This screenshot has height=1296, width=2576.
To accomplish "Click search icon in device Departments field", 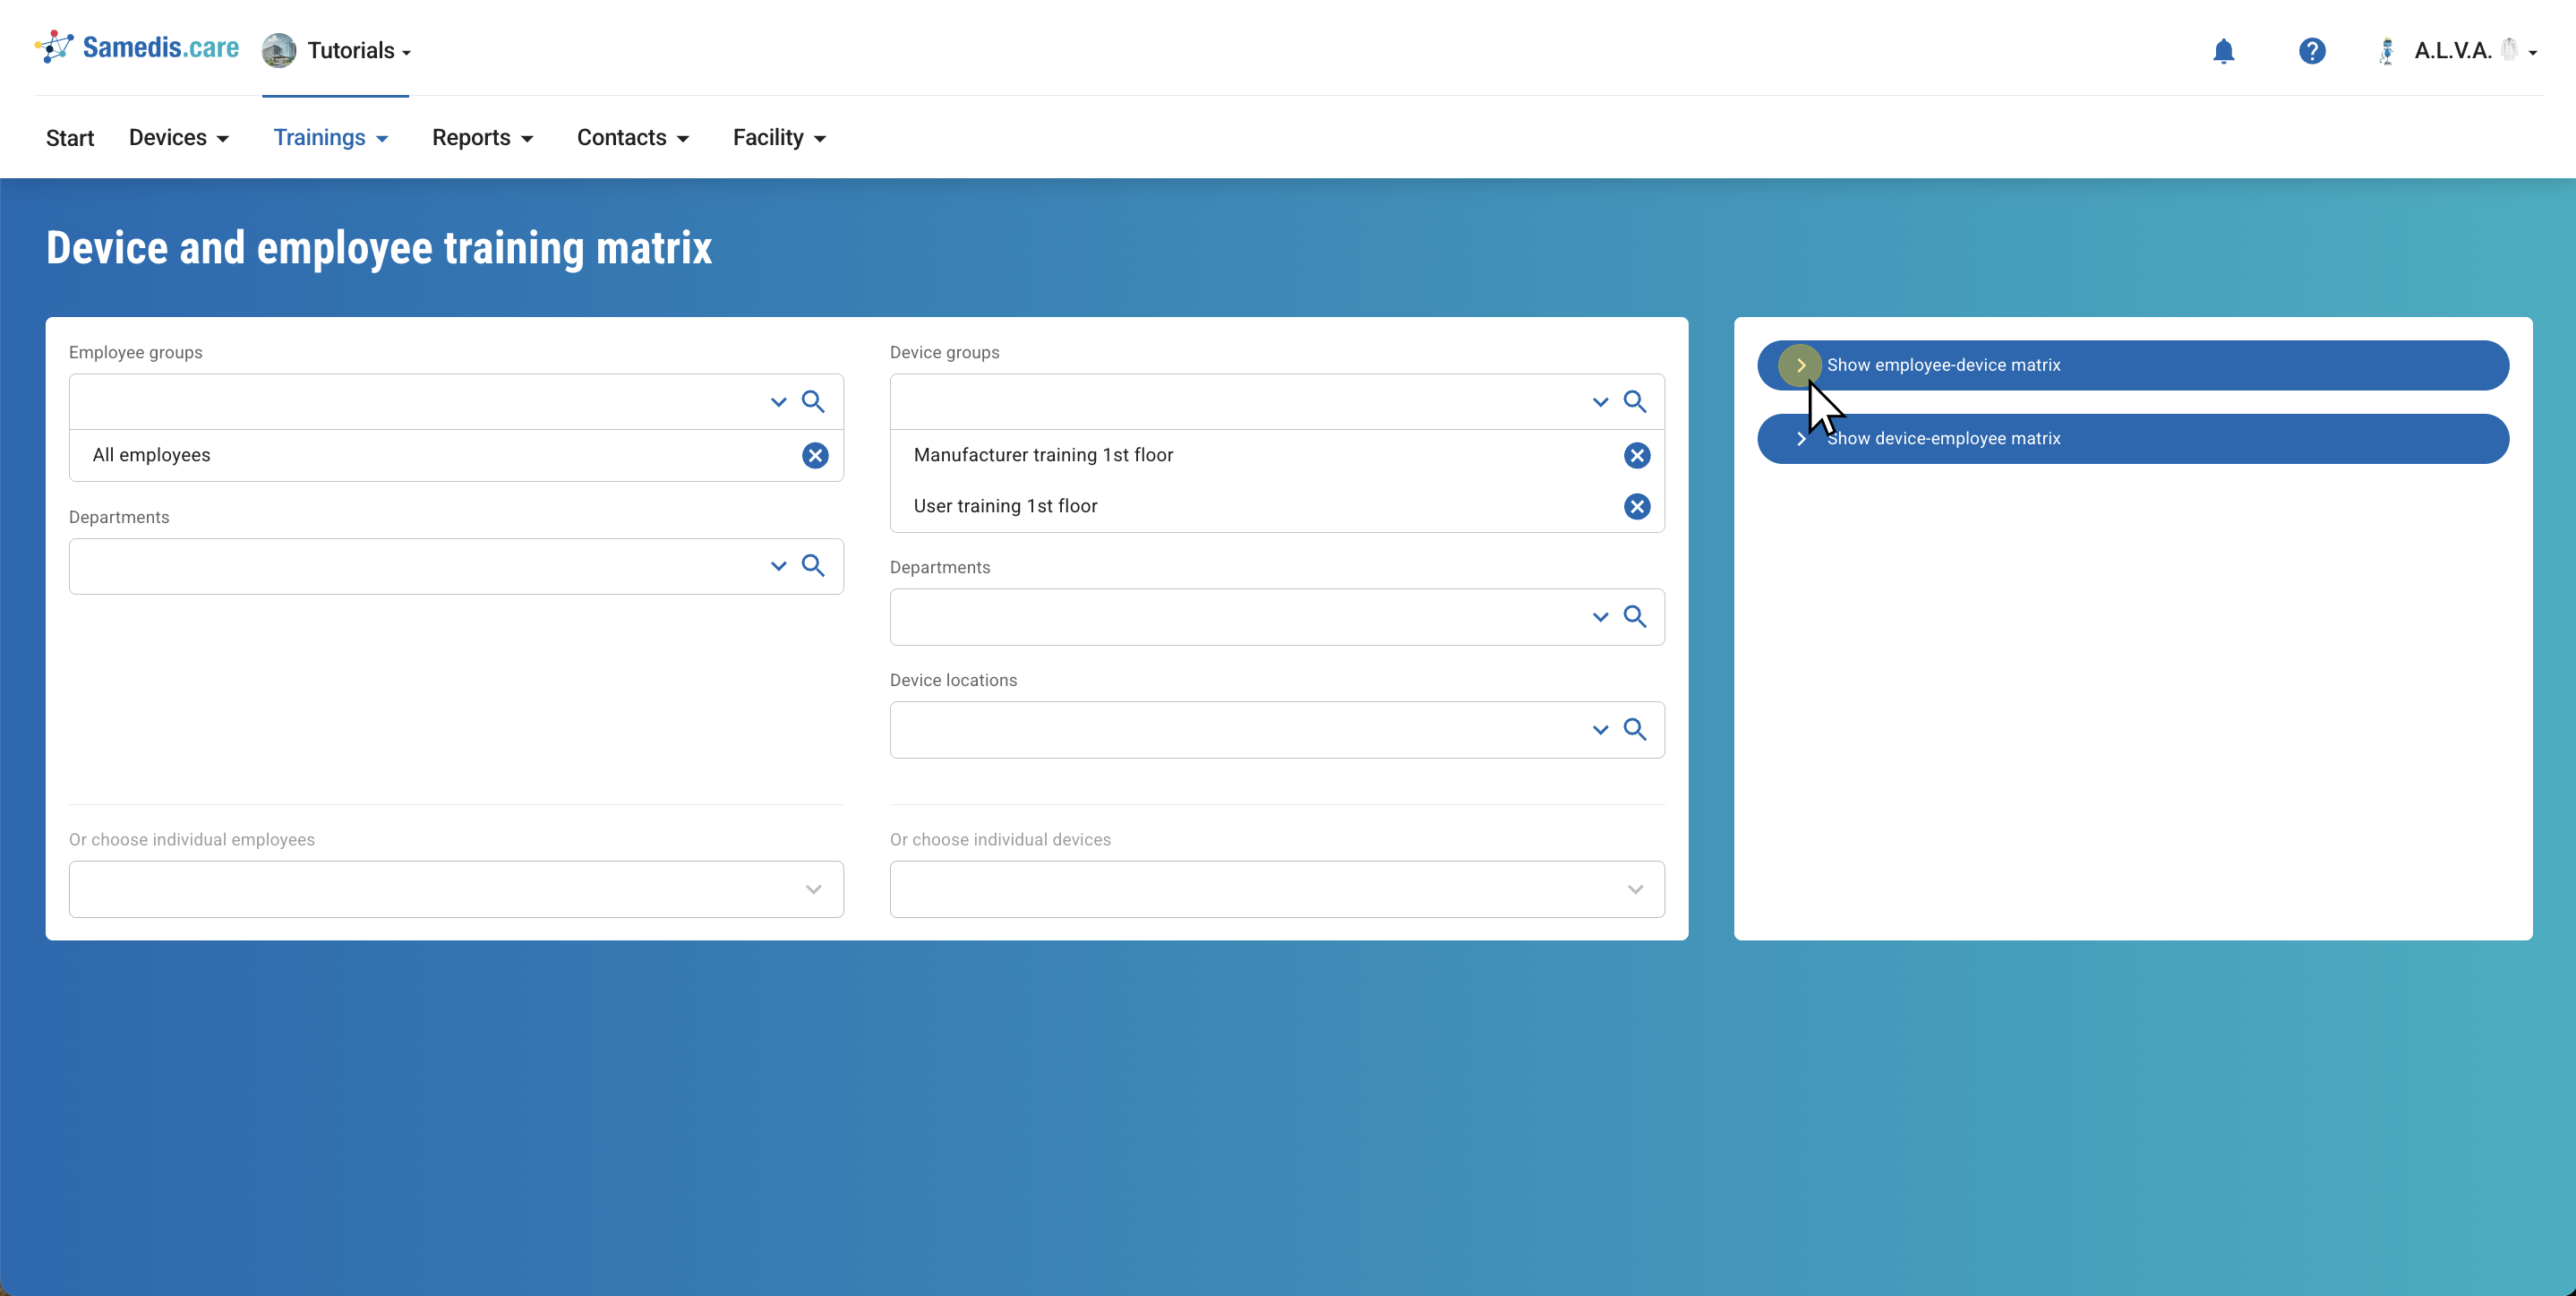I will pyautogui.click(x=1635, y=617).
